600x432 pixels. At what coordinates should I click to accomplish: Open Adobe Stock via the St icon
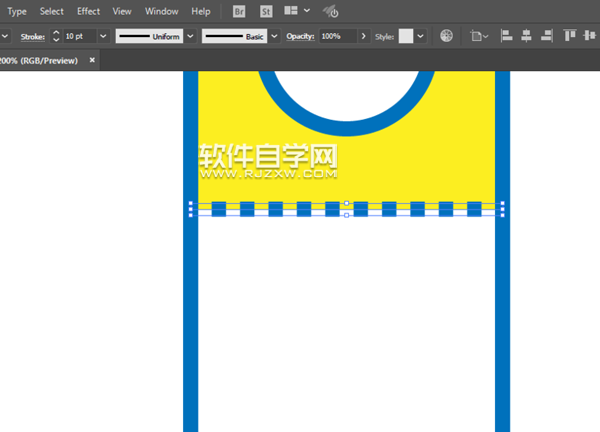pyautogui.click(x=266, y=11)
